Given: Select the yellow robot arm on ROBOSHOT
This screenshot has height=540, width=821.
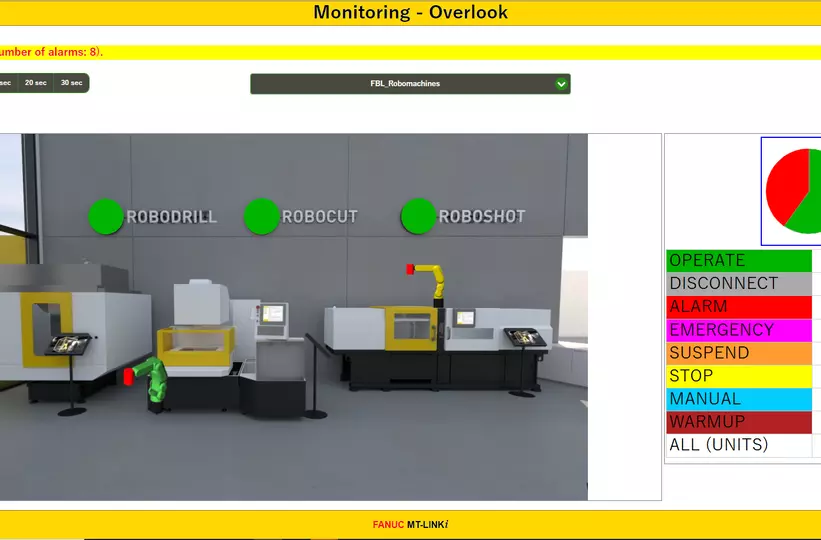Looking at the screenshot, I should click(x=428, y=285).
